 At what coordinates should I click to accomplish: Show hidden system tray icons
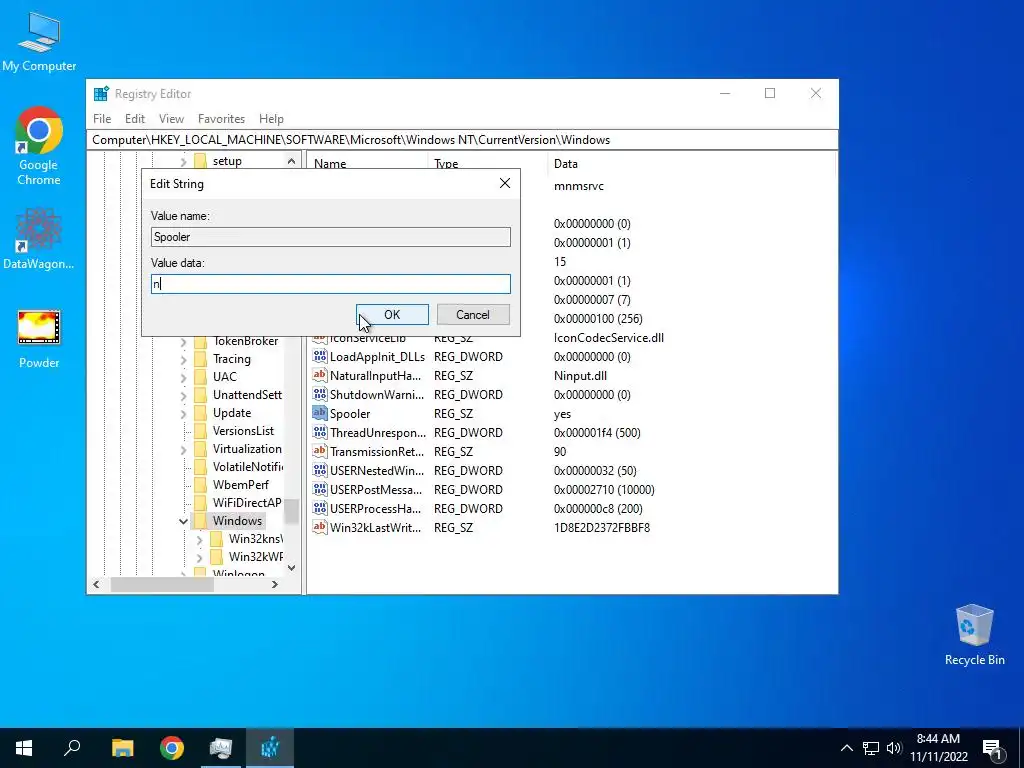coord(846,748)
